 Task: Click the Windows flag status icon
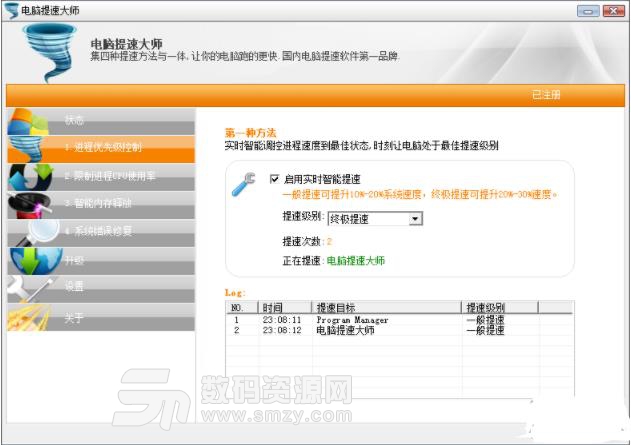28,122
